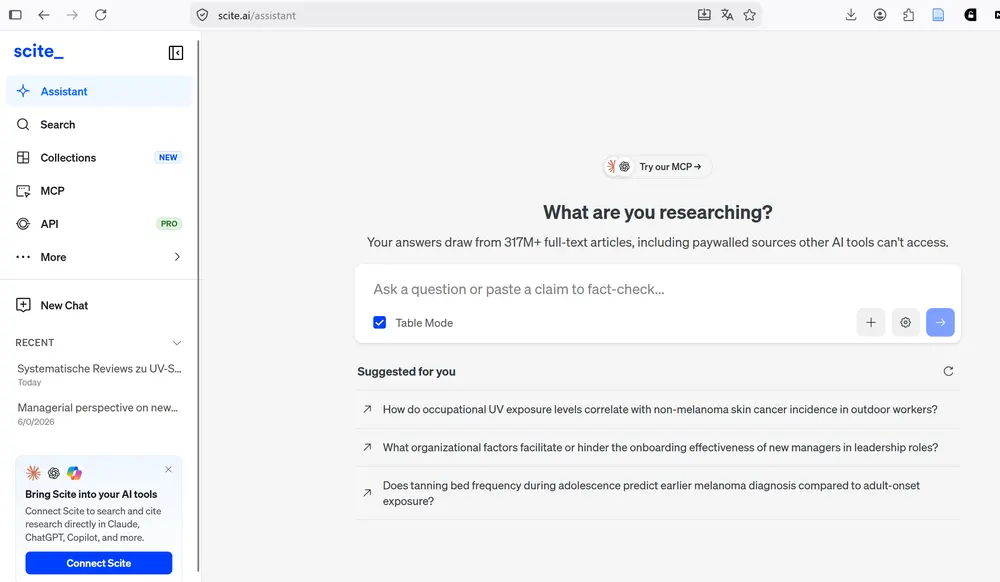Open the browser account profile icon
Screen dimensions: 1000x582
coord(880,15)
